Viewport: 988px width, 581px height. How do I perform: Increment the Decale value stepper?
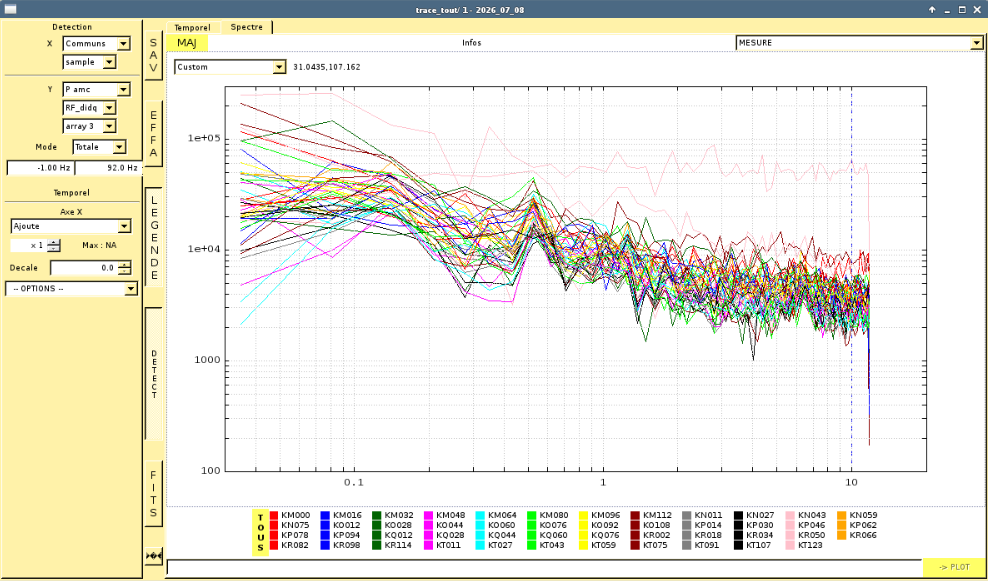125,265
